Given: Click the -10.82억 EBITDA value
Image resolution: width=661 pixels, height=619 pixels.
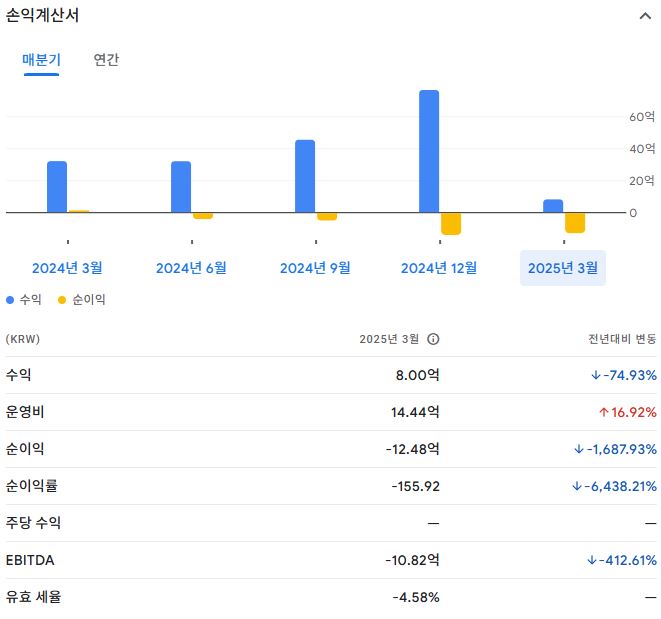Looking at the screenshot, I should point(413,560).
